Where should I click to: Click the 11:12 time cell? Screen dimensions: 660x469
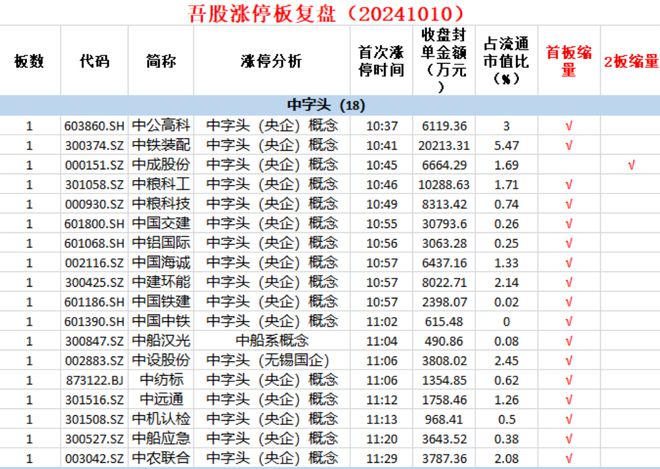381,400
